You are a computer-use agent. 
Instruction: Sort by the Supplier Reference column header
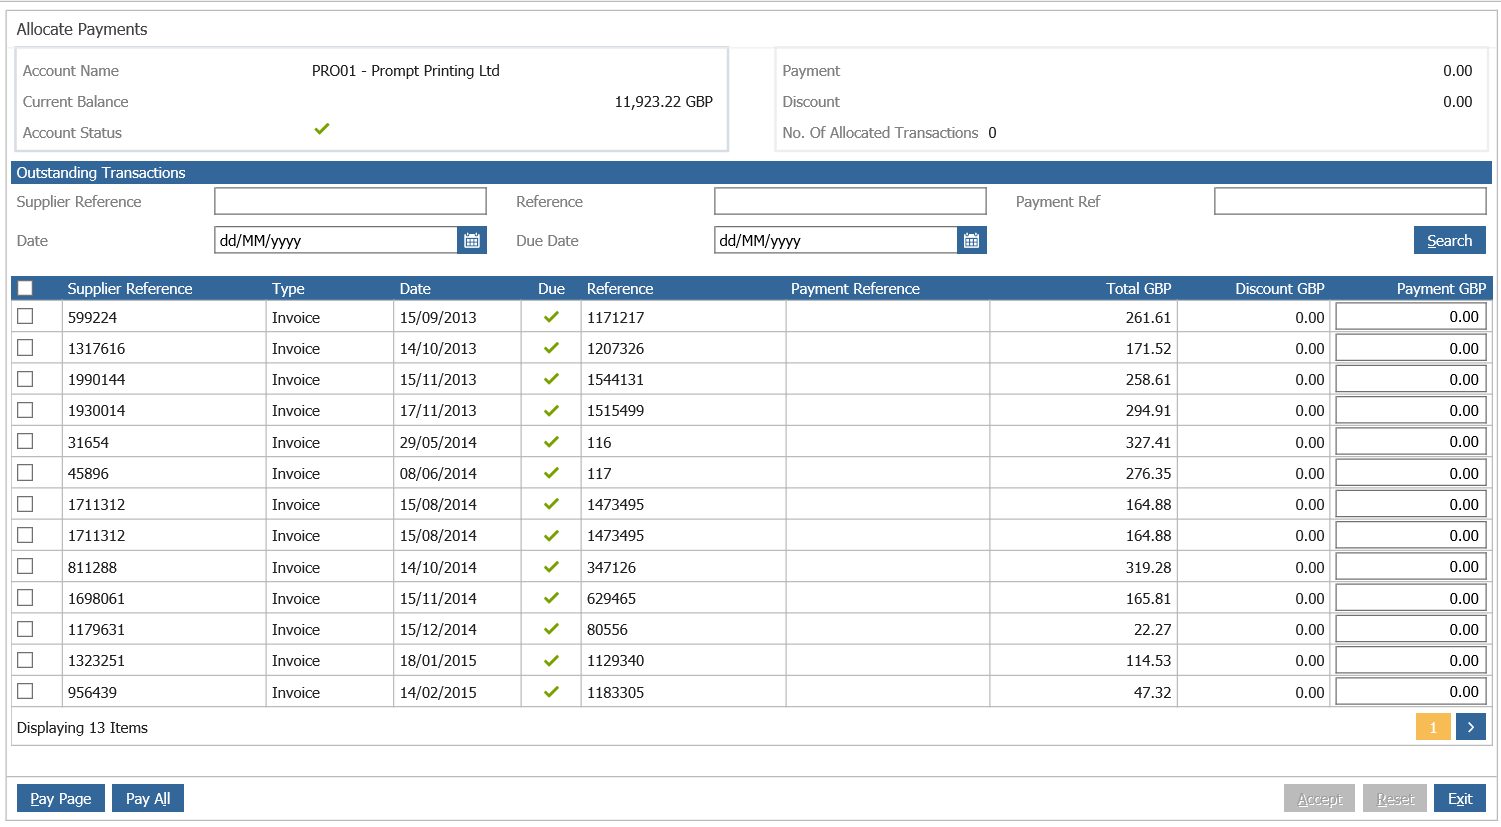point(130,288)
